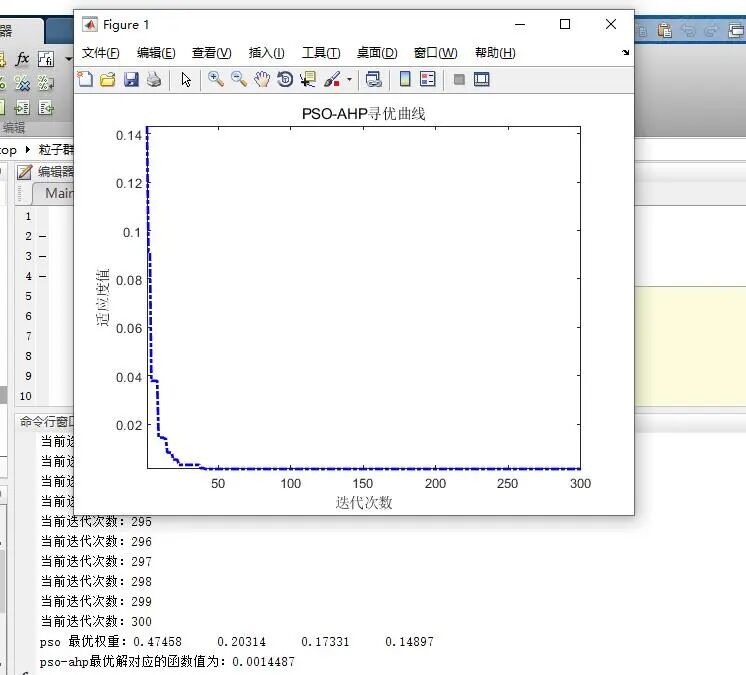Open the 插入(I) menu
The width and height of the screenshot is (746, 675).
[x=266, y=53]
